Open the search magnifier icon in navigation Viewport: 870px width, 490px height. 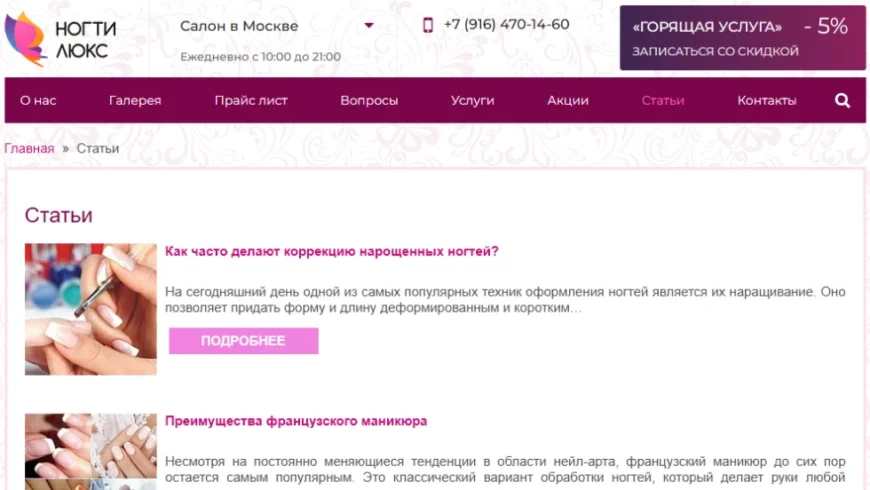[x=842, y=100]
